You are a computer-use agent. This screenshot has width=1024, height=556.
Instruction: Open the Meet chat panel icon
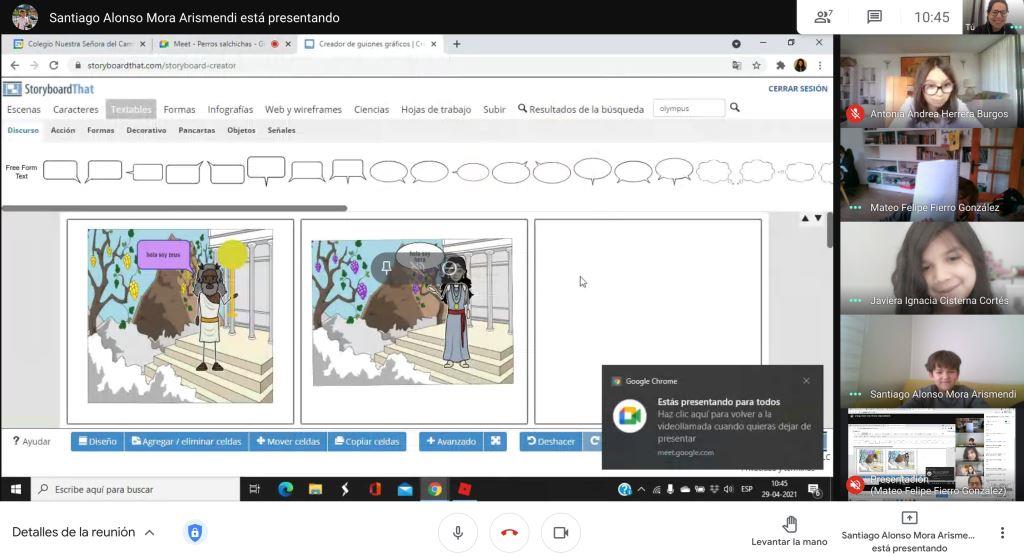tap(874, 17)
